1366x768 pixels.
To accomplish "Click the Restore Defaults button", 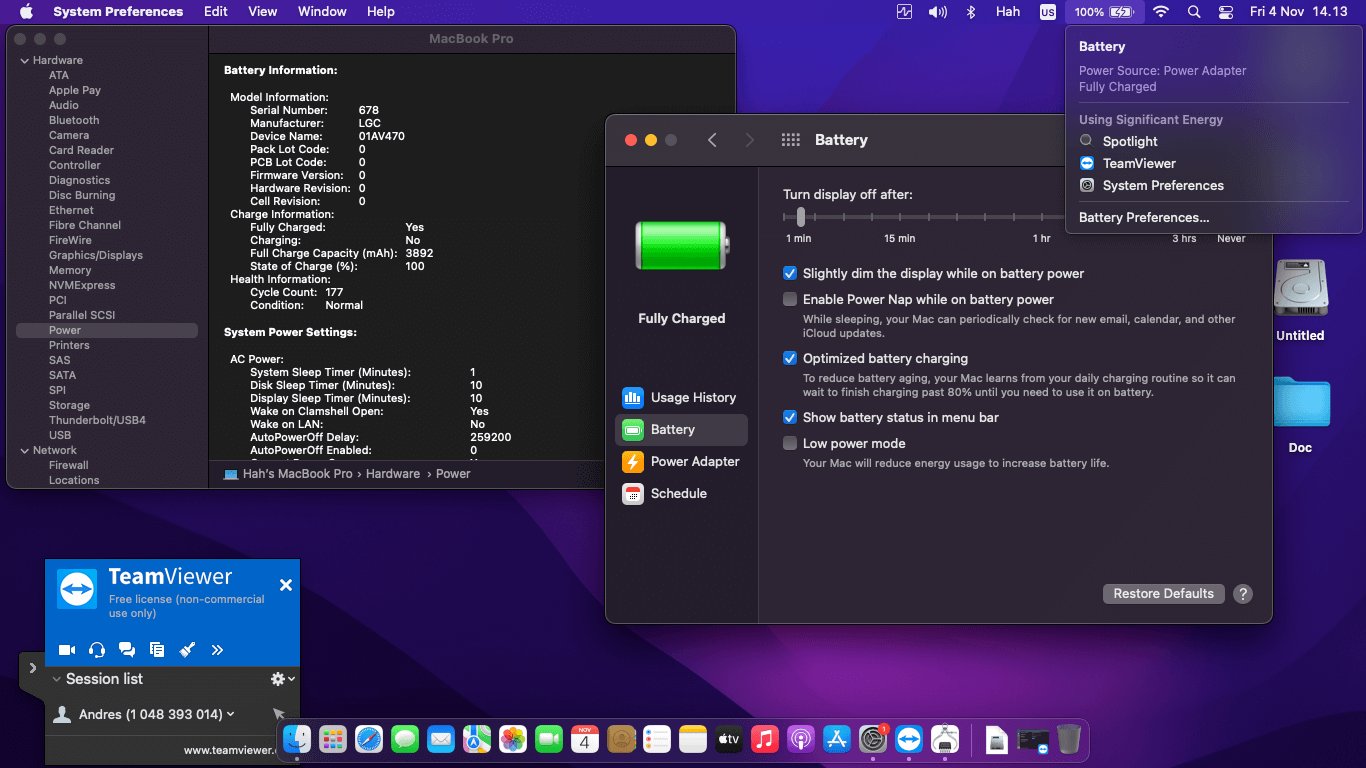I will (1163, 594).
